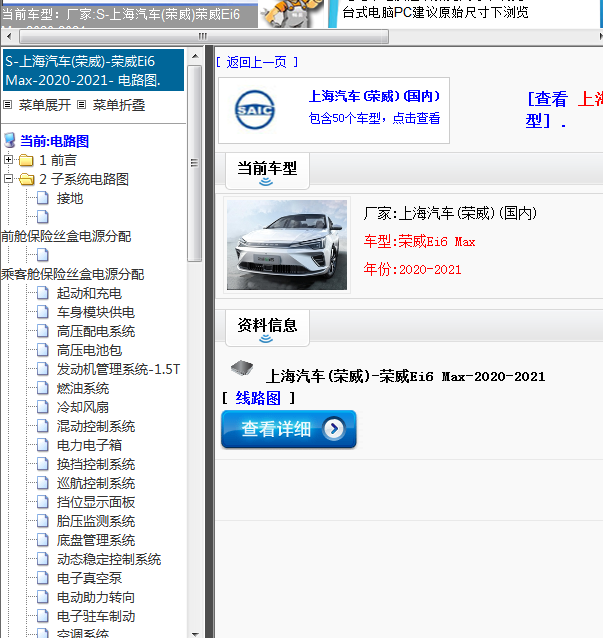The height and width of the screenshot is (638, 603).
Task: Click 菜单展开 to expand all menus
Action: tap(45, 105)
